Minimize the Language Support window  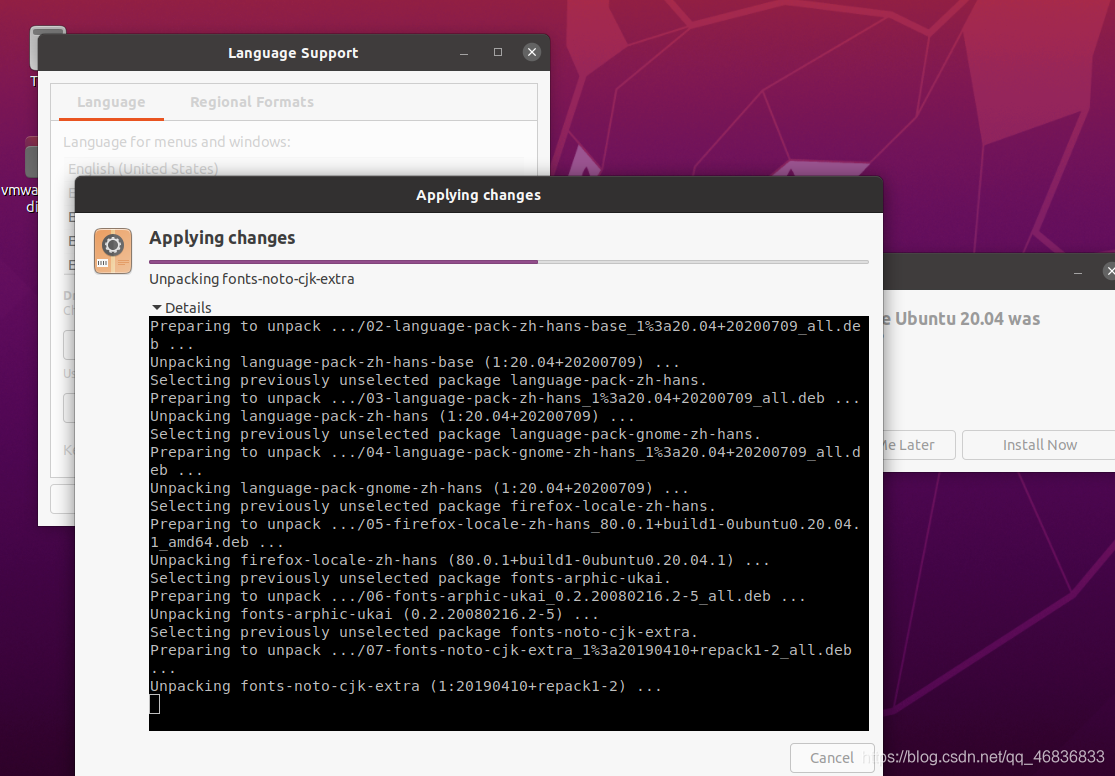(464, 53)
